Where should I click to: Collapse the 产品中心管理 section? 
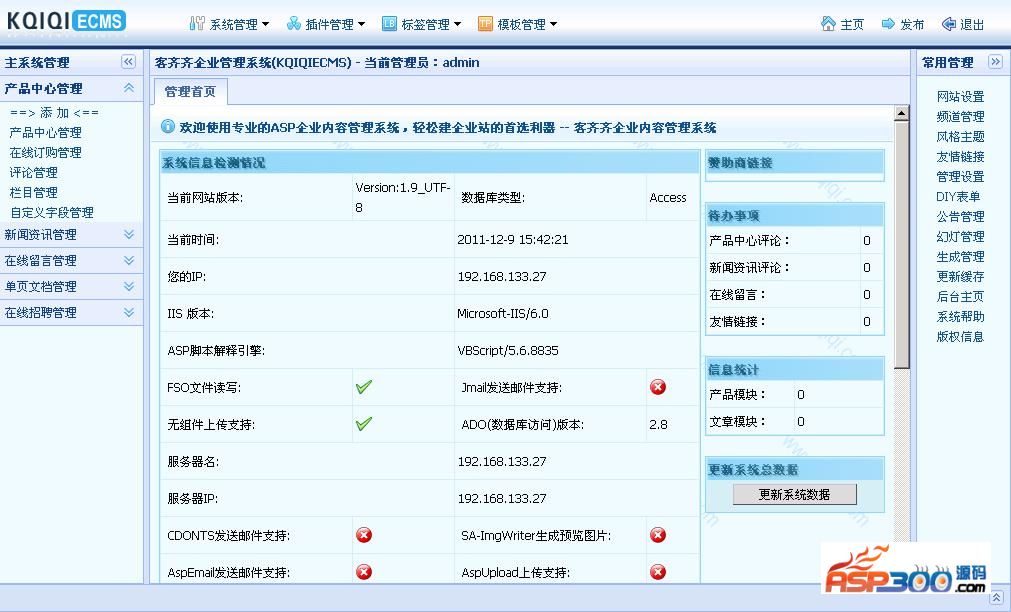[x=129, y=88]
